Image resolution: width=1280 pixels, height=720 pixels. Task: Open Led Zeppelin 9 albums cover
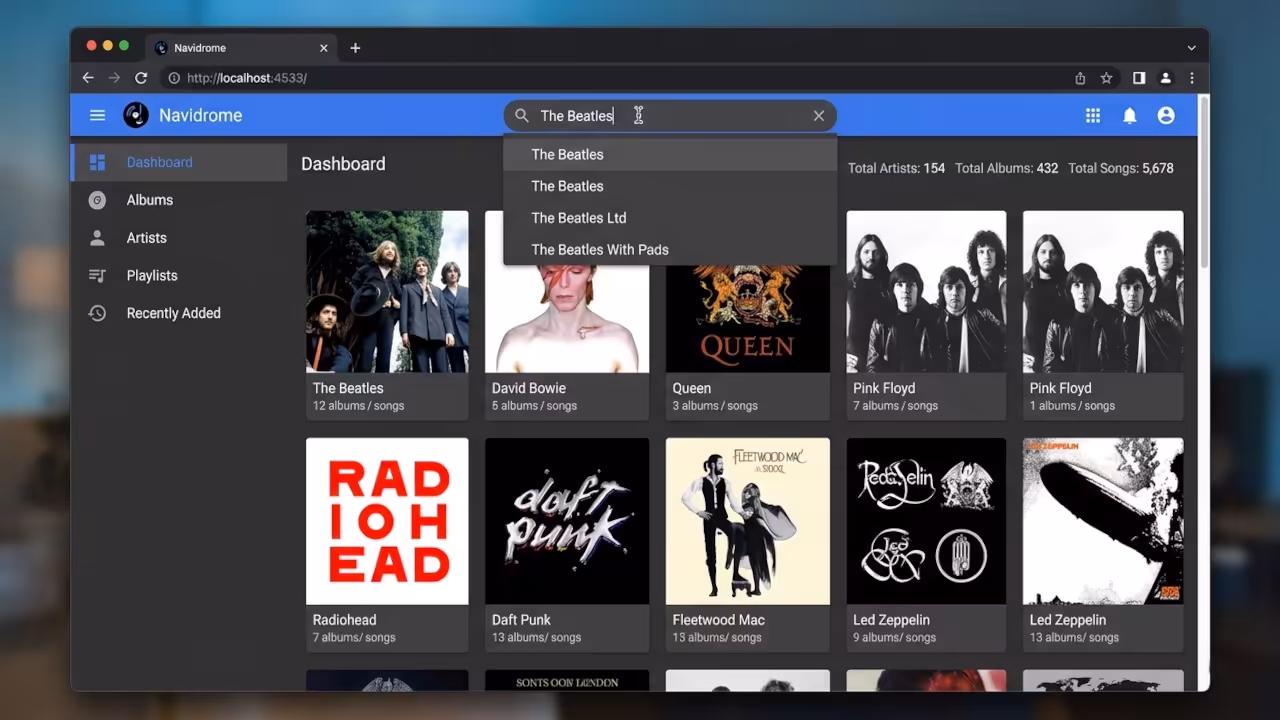pyautogui.click(x=926, y=521)
